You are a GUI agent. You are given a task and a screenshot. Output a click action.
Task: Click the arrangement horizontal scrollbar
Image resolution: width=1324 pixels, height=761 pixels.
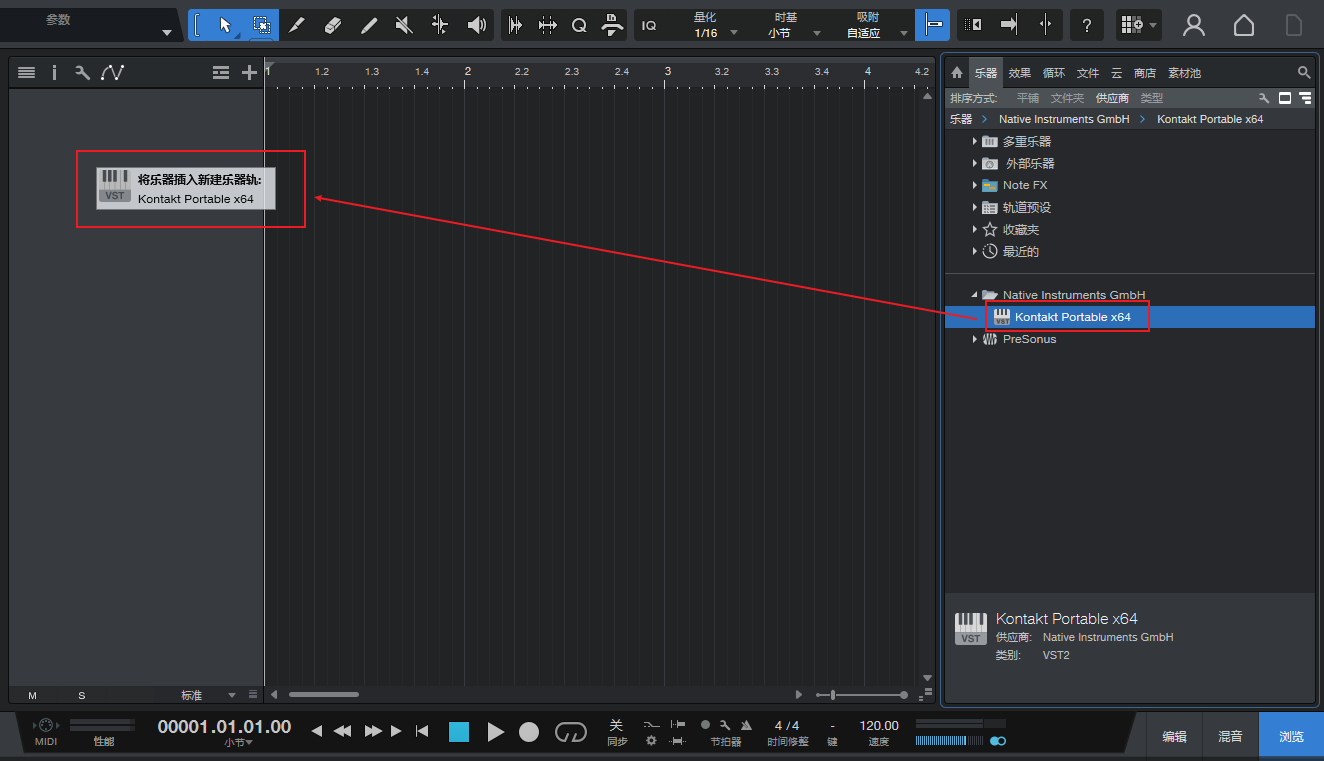[324, 695]
